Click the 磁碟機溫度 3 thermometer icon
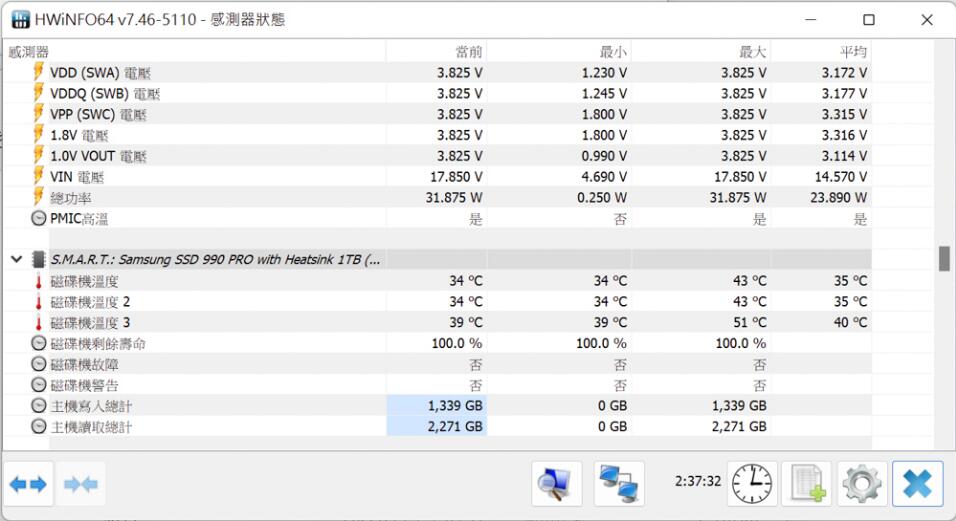This screenshot has height=521, width=956. [38, 323]
